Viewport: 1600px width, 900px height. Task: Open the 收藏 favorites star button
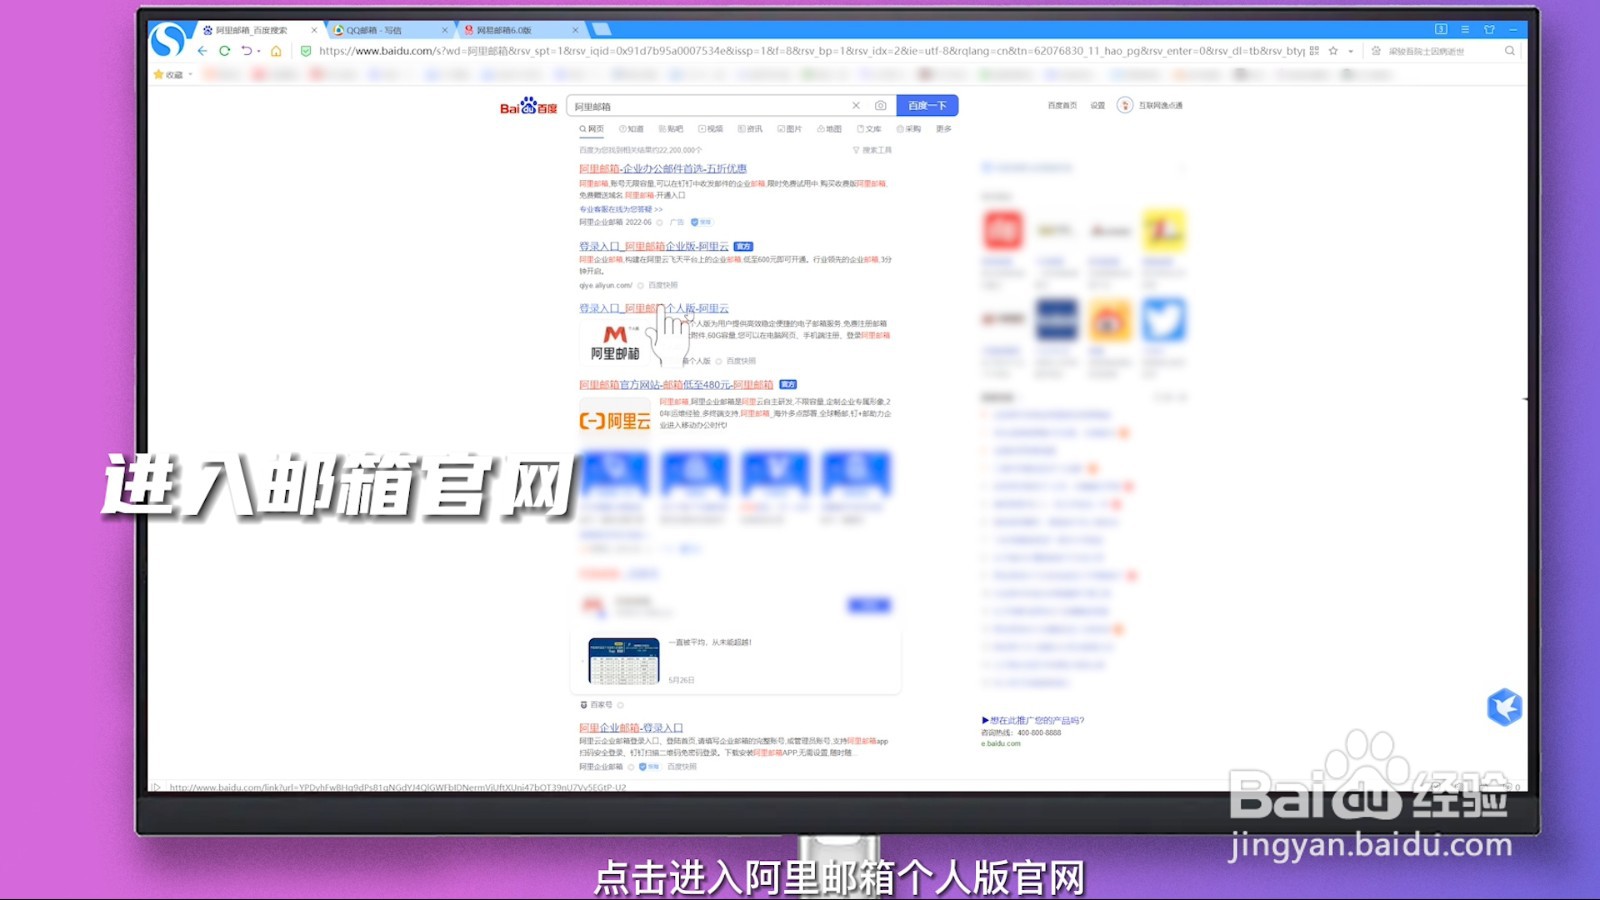coord(168,75)
